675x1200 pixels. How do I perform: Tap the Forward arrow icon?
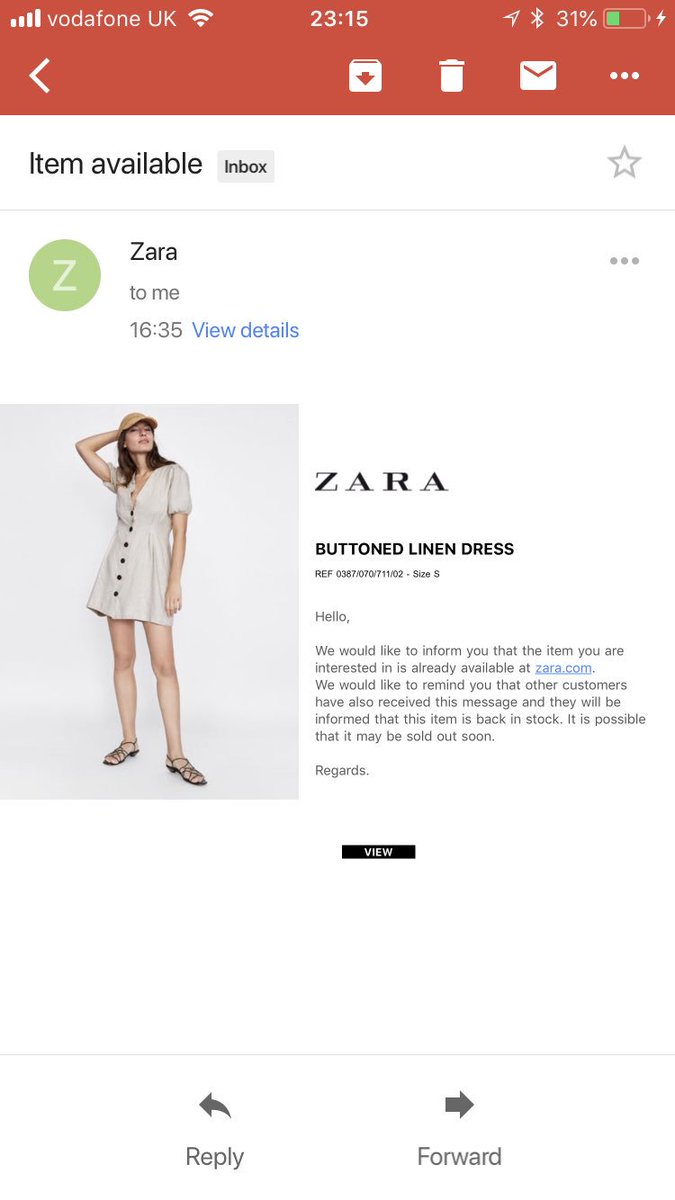459,1105
